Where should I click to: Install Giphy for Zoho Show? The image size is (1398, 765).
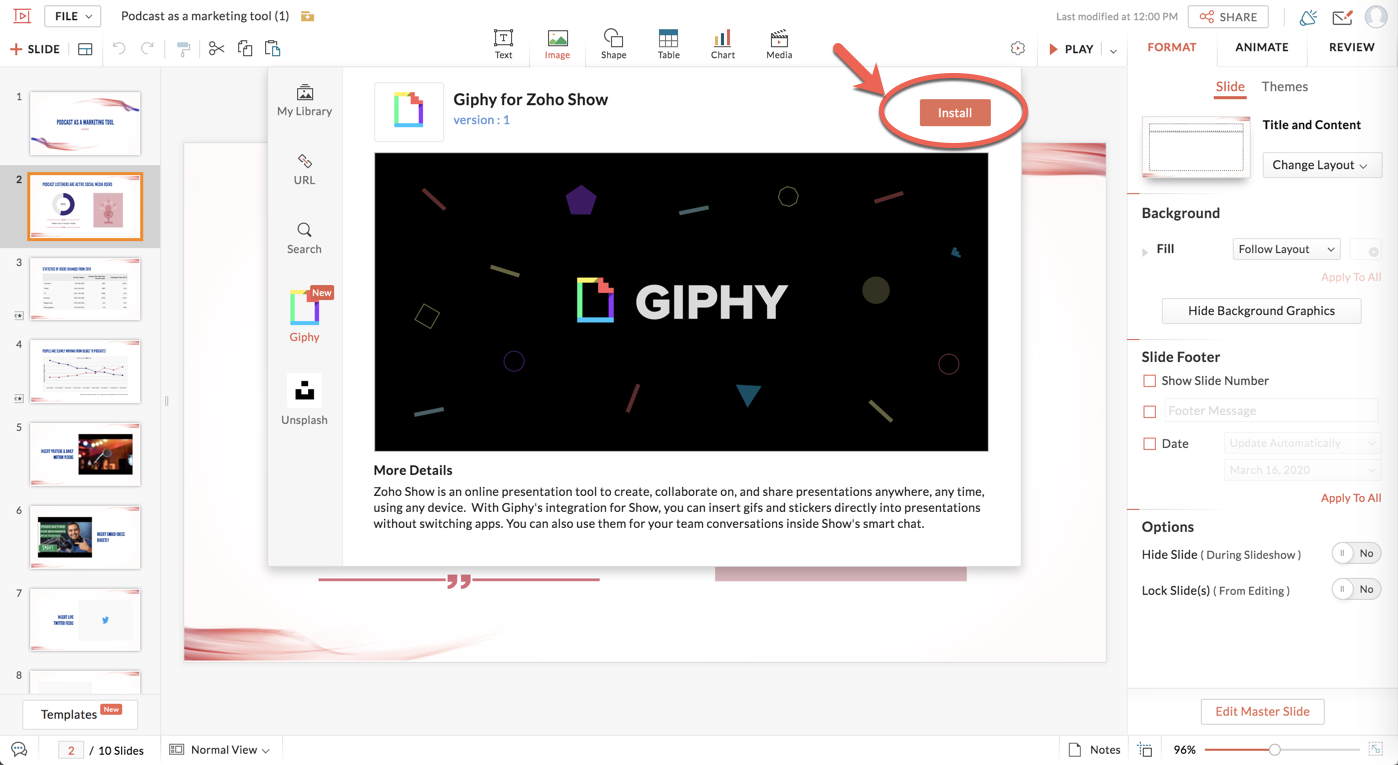[955, 113]
